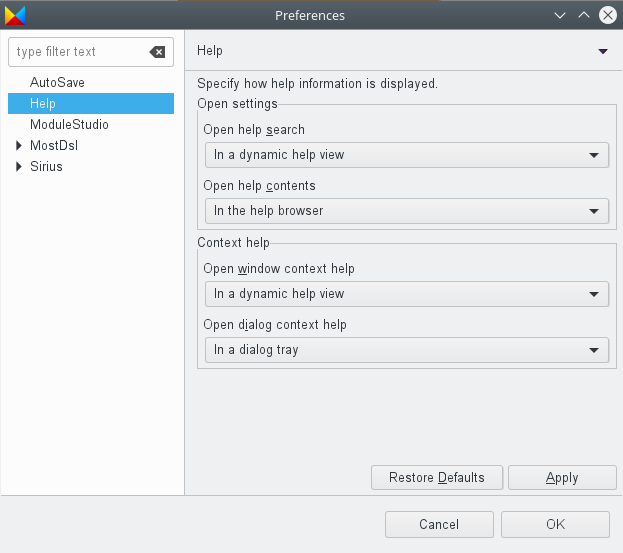Open the 'Open dialog context help' dropdown
This screenshot has width=623, height=553.
[406, 350]
